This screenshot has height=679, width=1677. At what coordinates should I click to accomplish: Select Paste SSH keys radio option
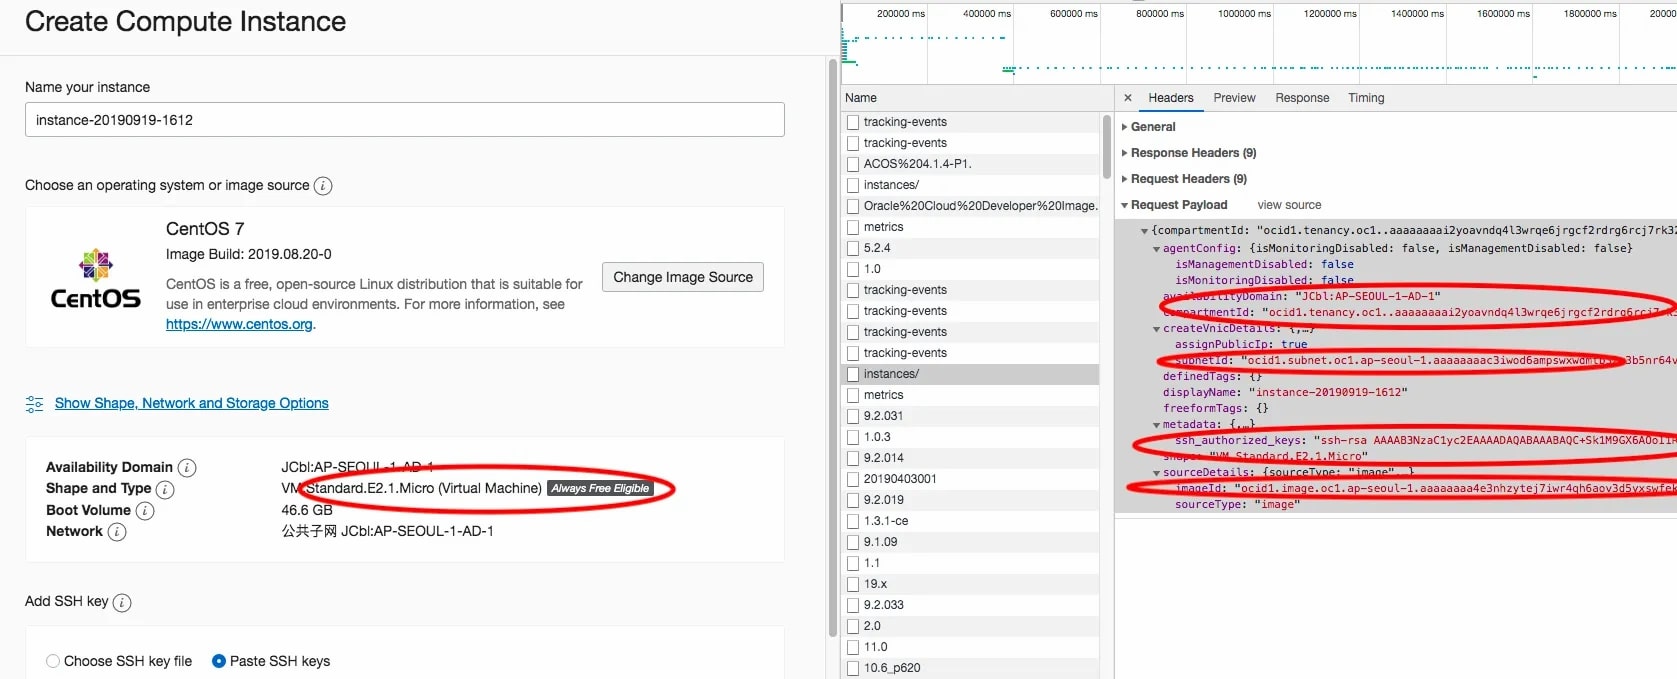pos(219,661)
